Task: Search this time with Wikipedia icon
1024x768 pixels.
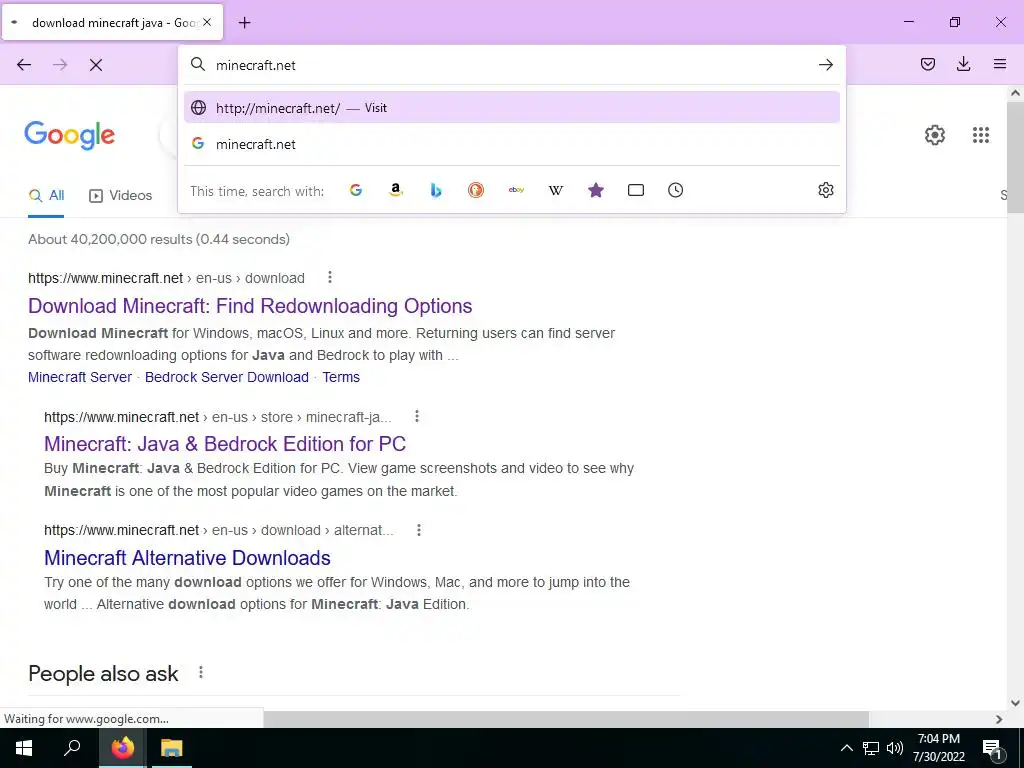Action: coord(556,190)
